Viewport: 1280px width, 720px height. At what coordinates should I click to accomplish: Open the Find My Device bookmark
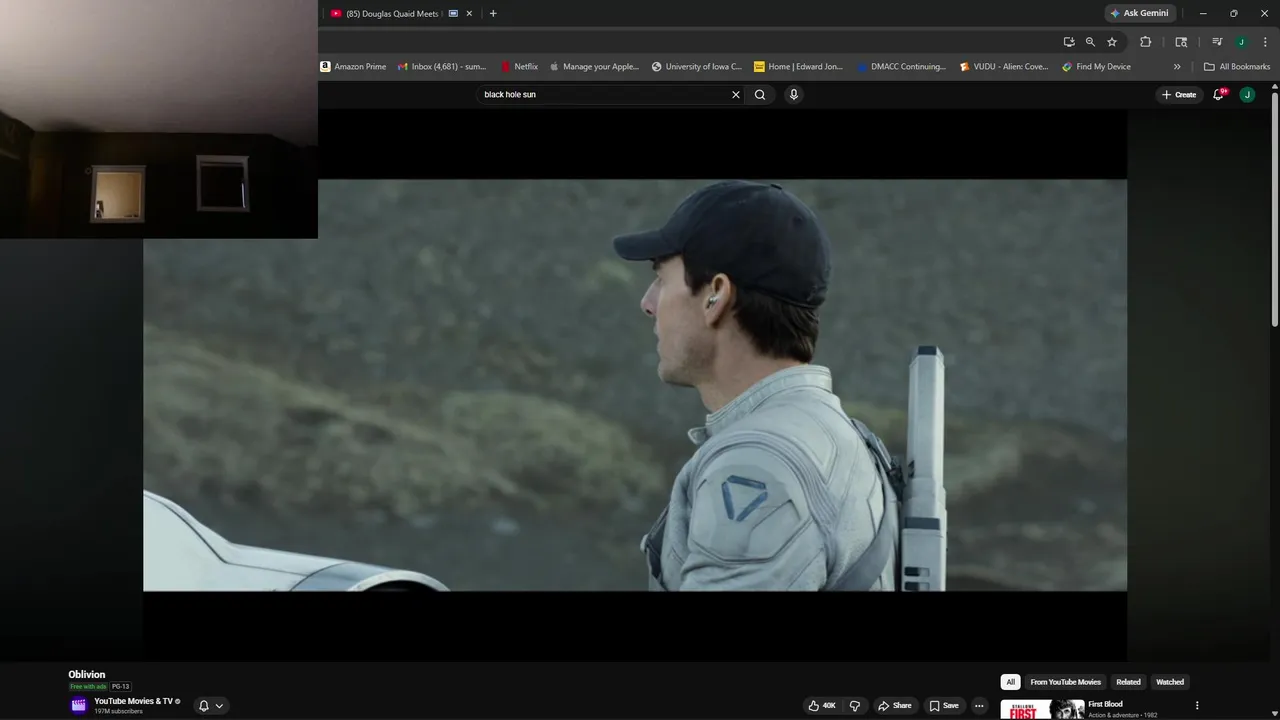(1097, 67)
